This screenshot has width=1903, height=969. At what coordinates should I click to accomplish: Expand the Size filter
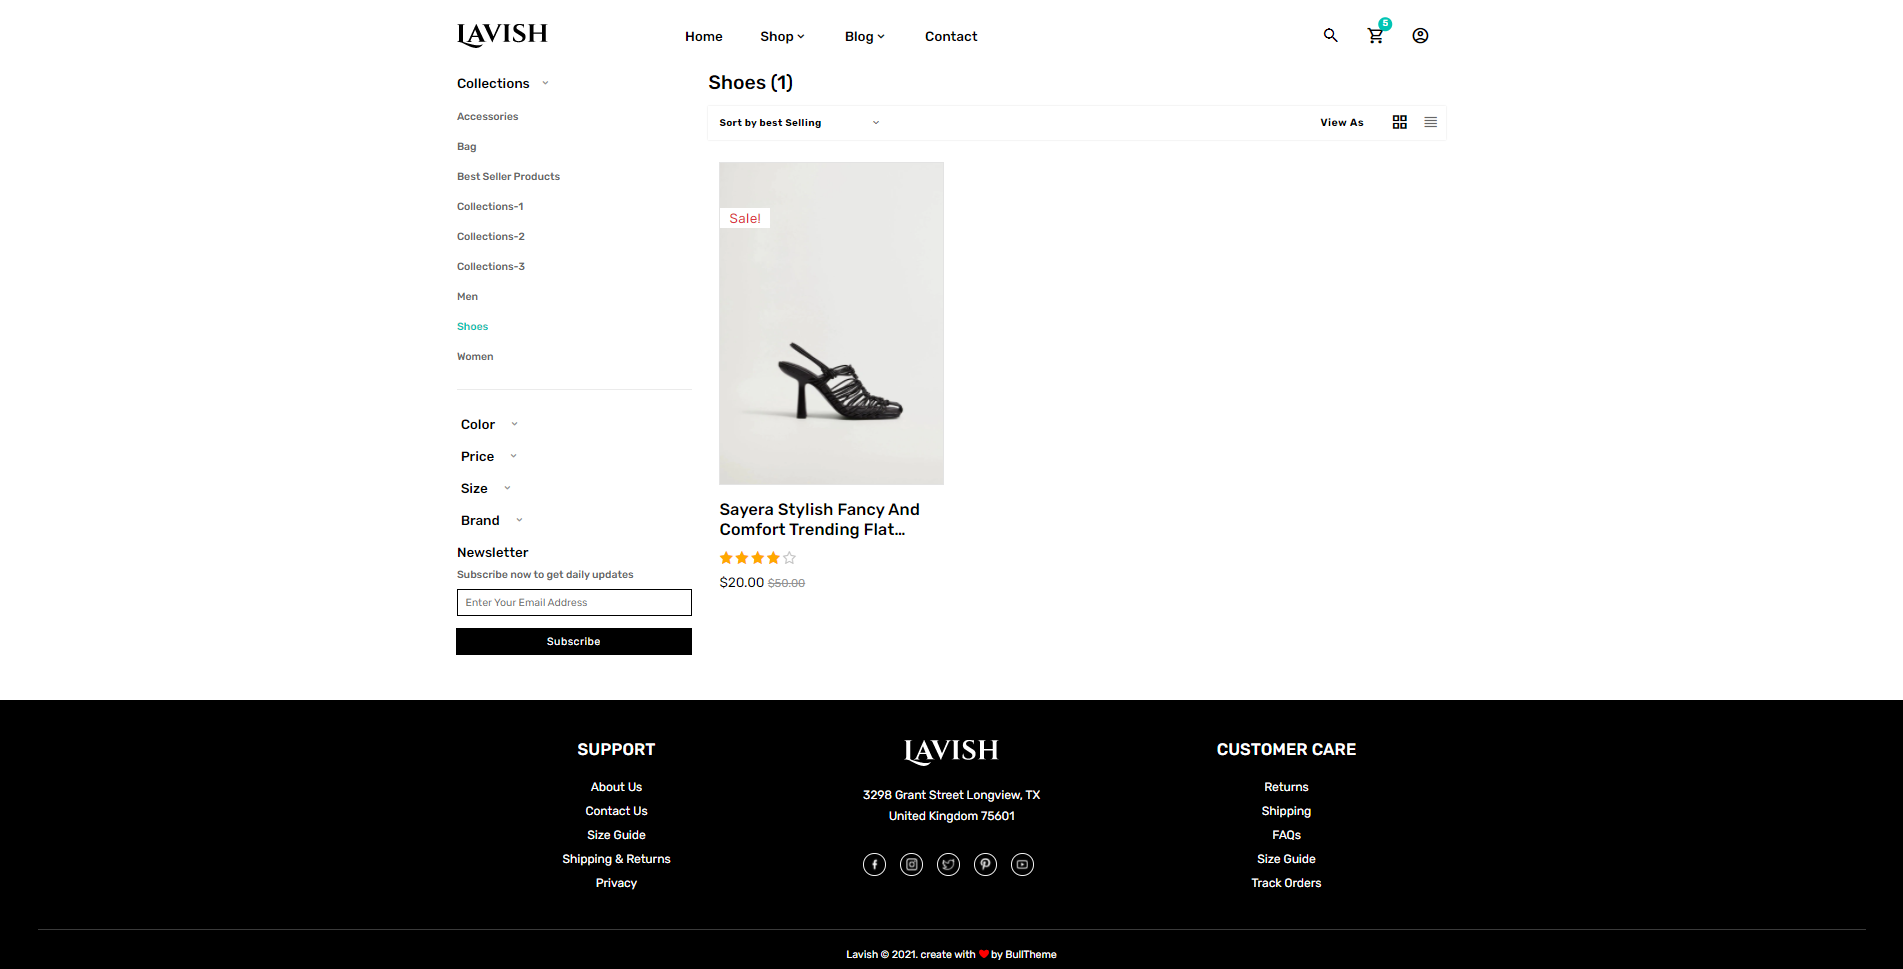point(486,488)
